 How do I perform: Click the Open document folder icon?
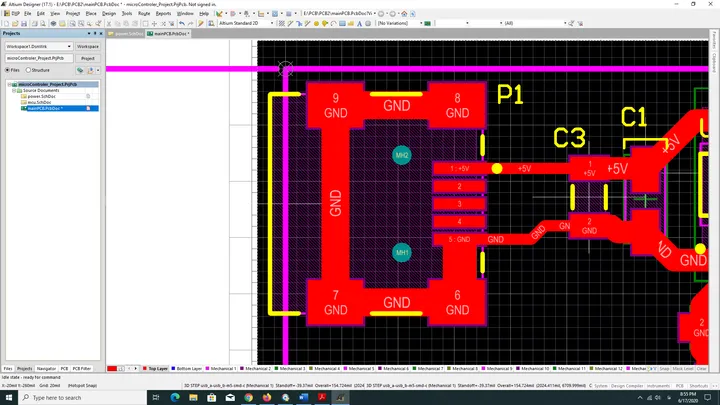coord(15,23)
